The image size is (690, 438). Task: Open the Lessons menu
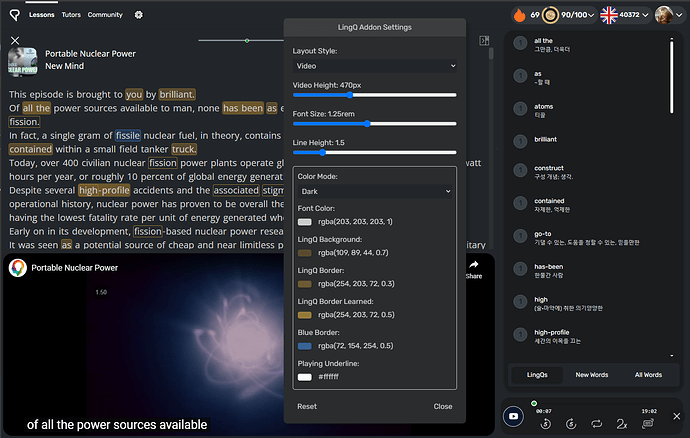tap(42, 15)
